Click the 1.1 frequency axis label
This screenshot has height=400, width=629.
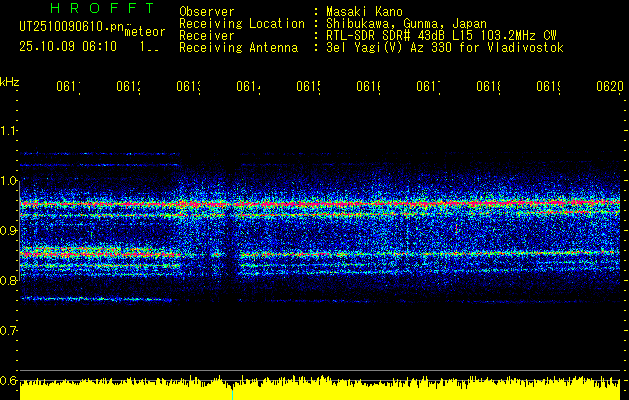8,130
